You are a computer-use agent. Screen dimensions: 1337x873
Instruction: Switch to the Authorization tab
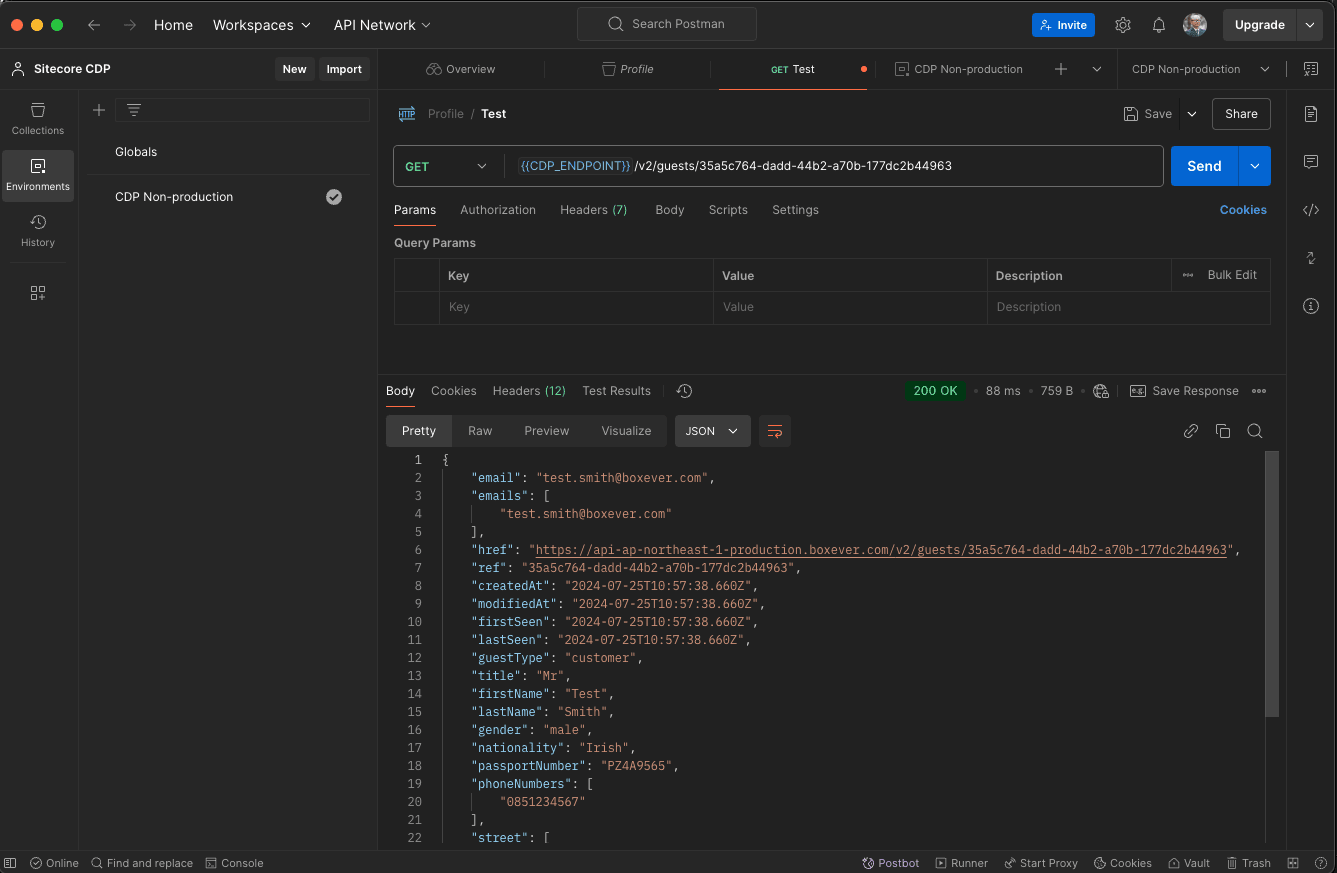click(x=497, y=210)
